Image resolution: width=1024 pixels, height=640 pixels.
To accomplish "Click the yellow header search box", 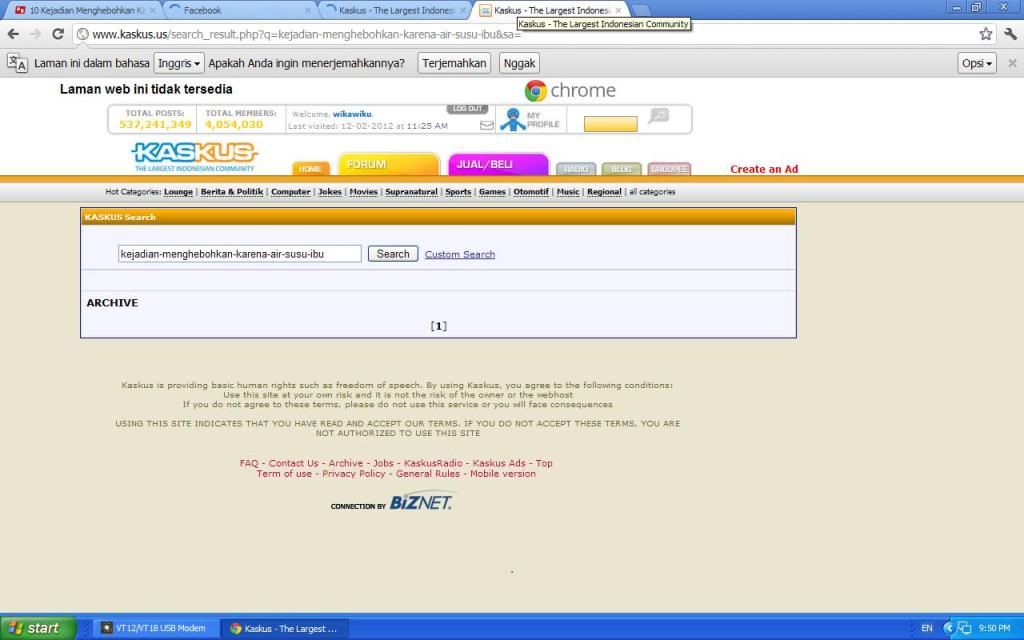I will coord(611,124).
